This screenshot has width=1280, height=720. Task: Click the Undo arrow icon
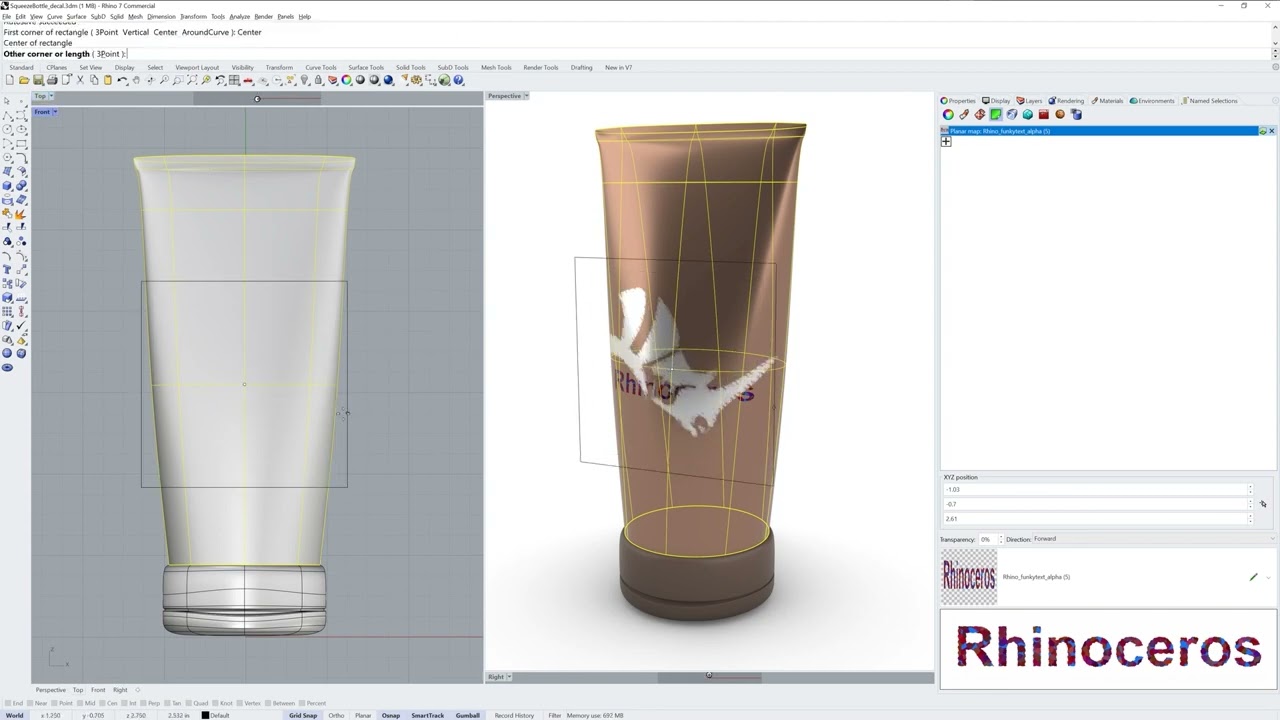(x=122, y=80)
